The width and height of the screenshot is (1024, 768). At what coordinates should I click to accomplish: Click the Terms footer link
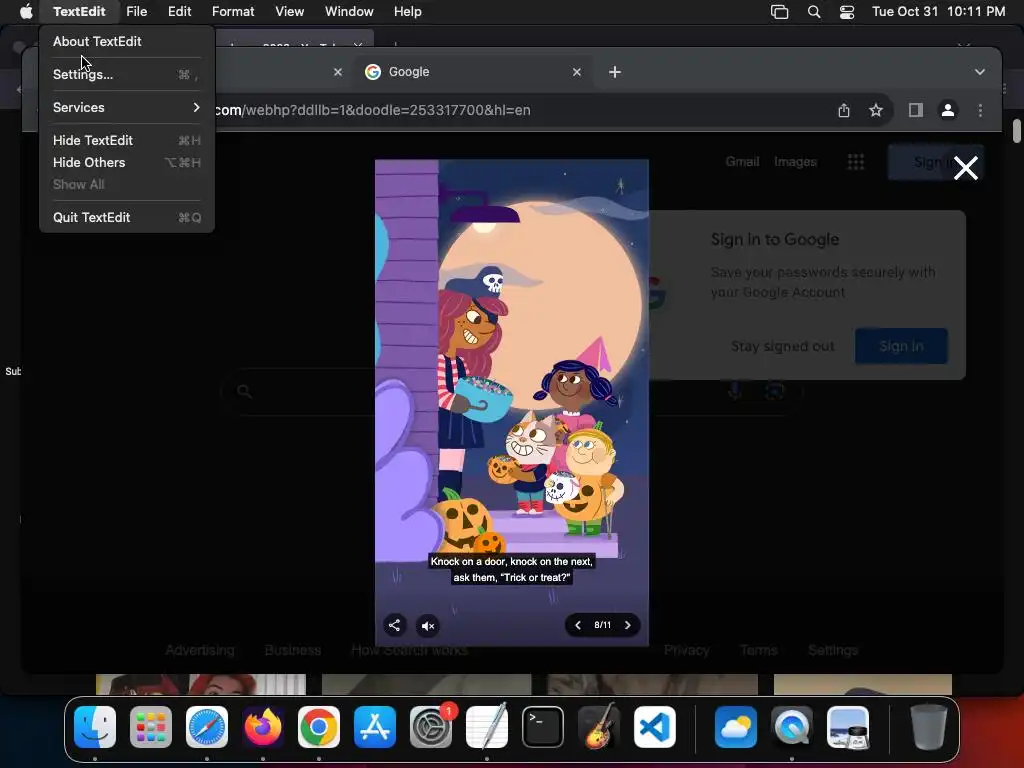(758, 650)
